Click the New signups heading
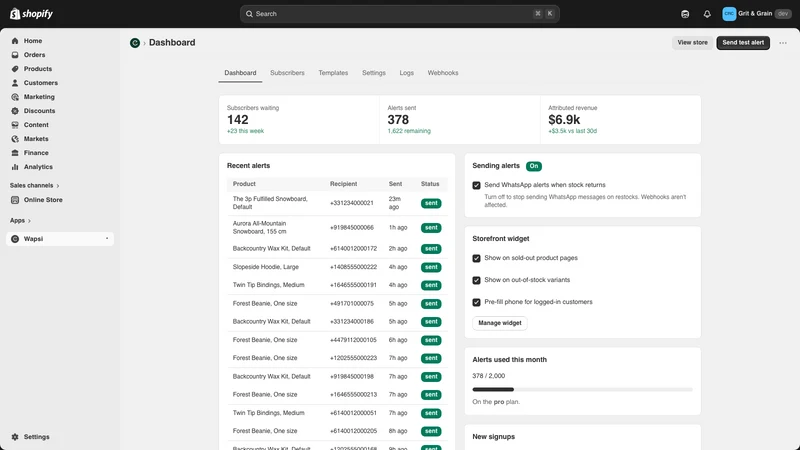The height and width of the screenshot is (450, 800). pyautogui.click(x=493, y=437)
